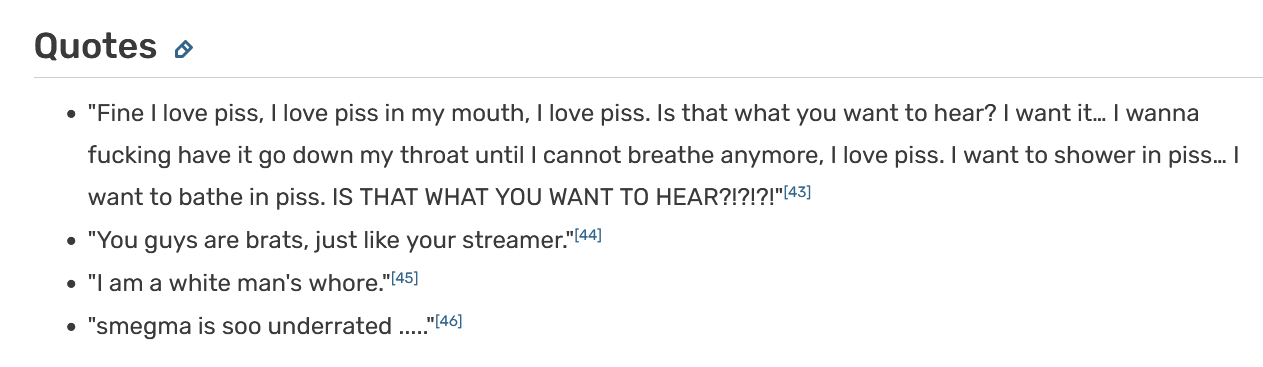Screen dimensions: 1263x367
Task: Open footnote reference [44]
Action: point(588,235)
